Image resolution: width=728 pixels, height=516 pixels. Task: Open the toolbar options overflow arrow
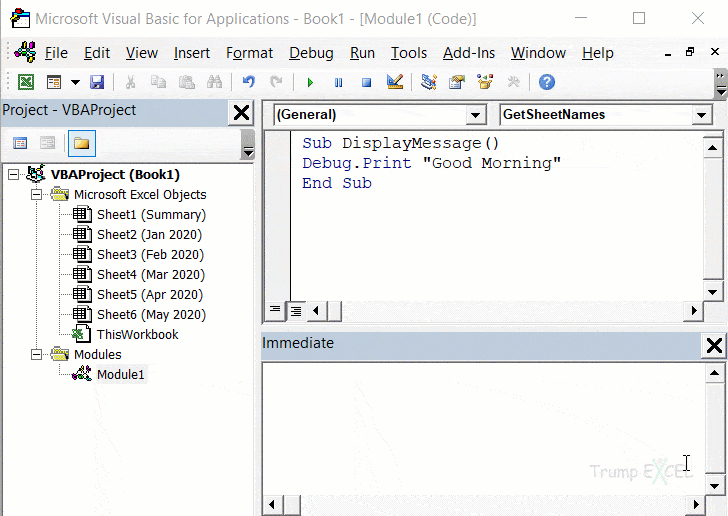[x=720, y=83]
